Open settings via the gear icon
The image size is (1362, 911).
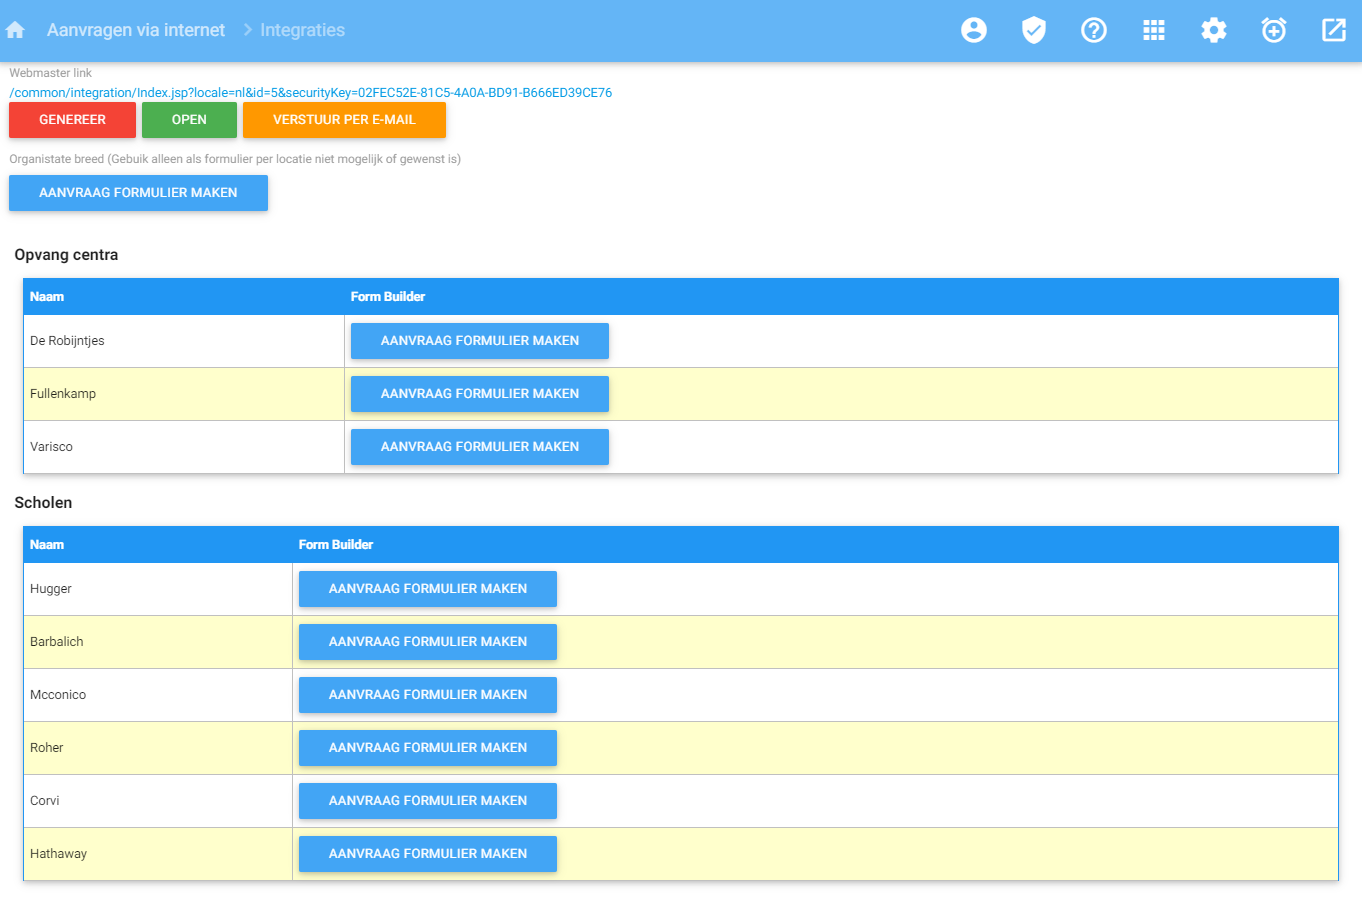pyautogui.click(x=1213, y=30)
